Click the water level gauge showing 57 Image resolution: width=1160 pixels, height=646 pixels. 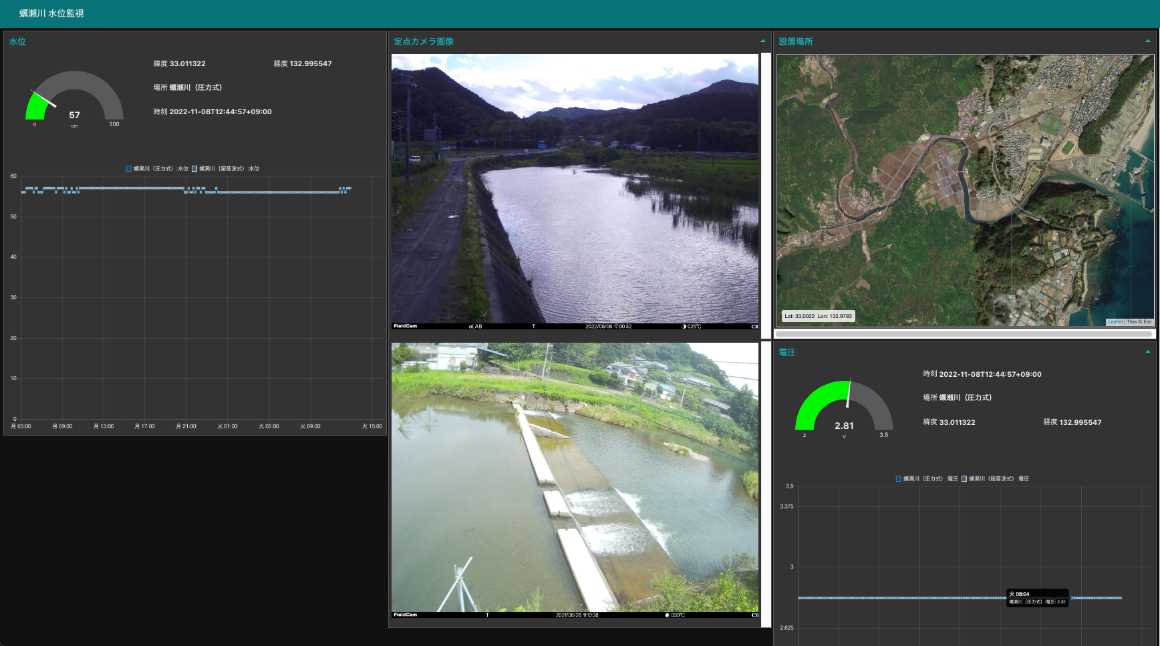point(74,98)
